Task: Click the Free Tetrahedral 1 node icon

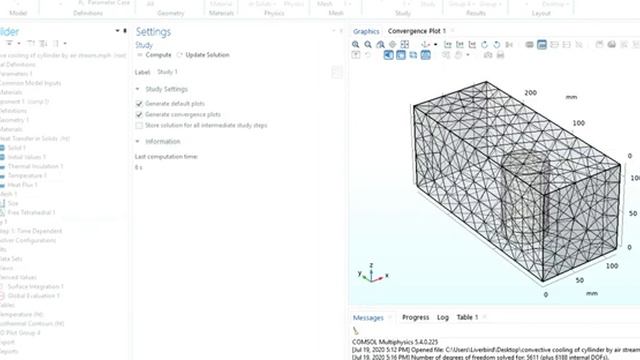Action: 2,213
